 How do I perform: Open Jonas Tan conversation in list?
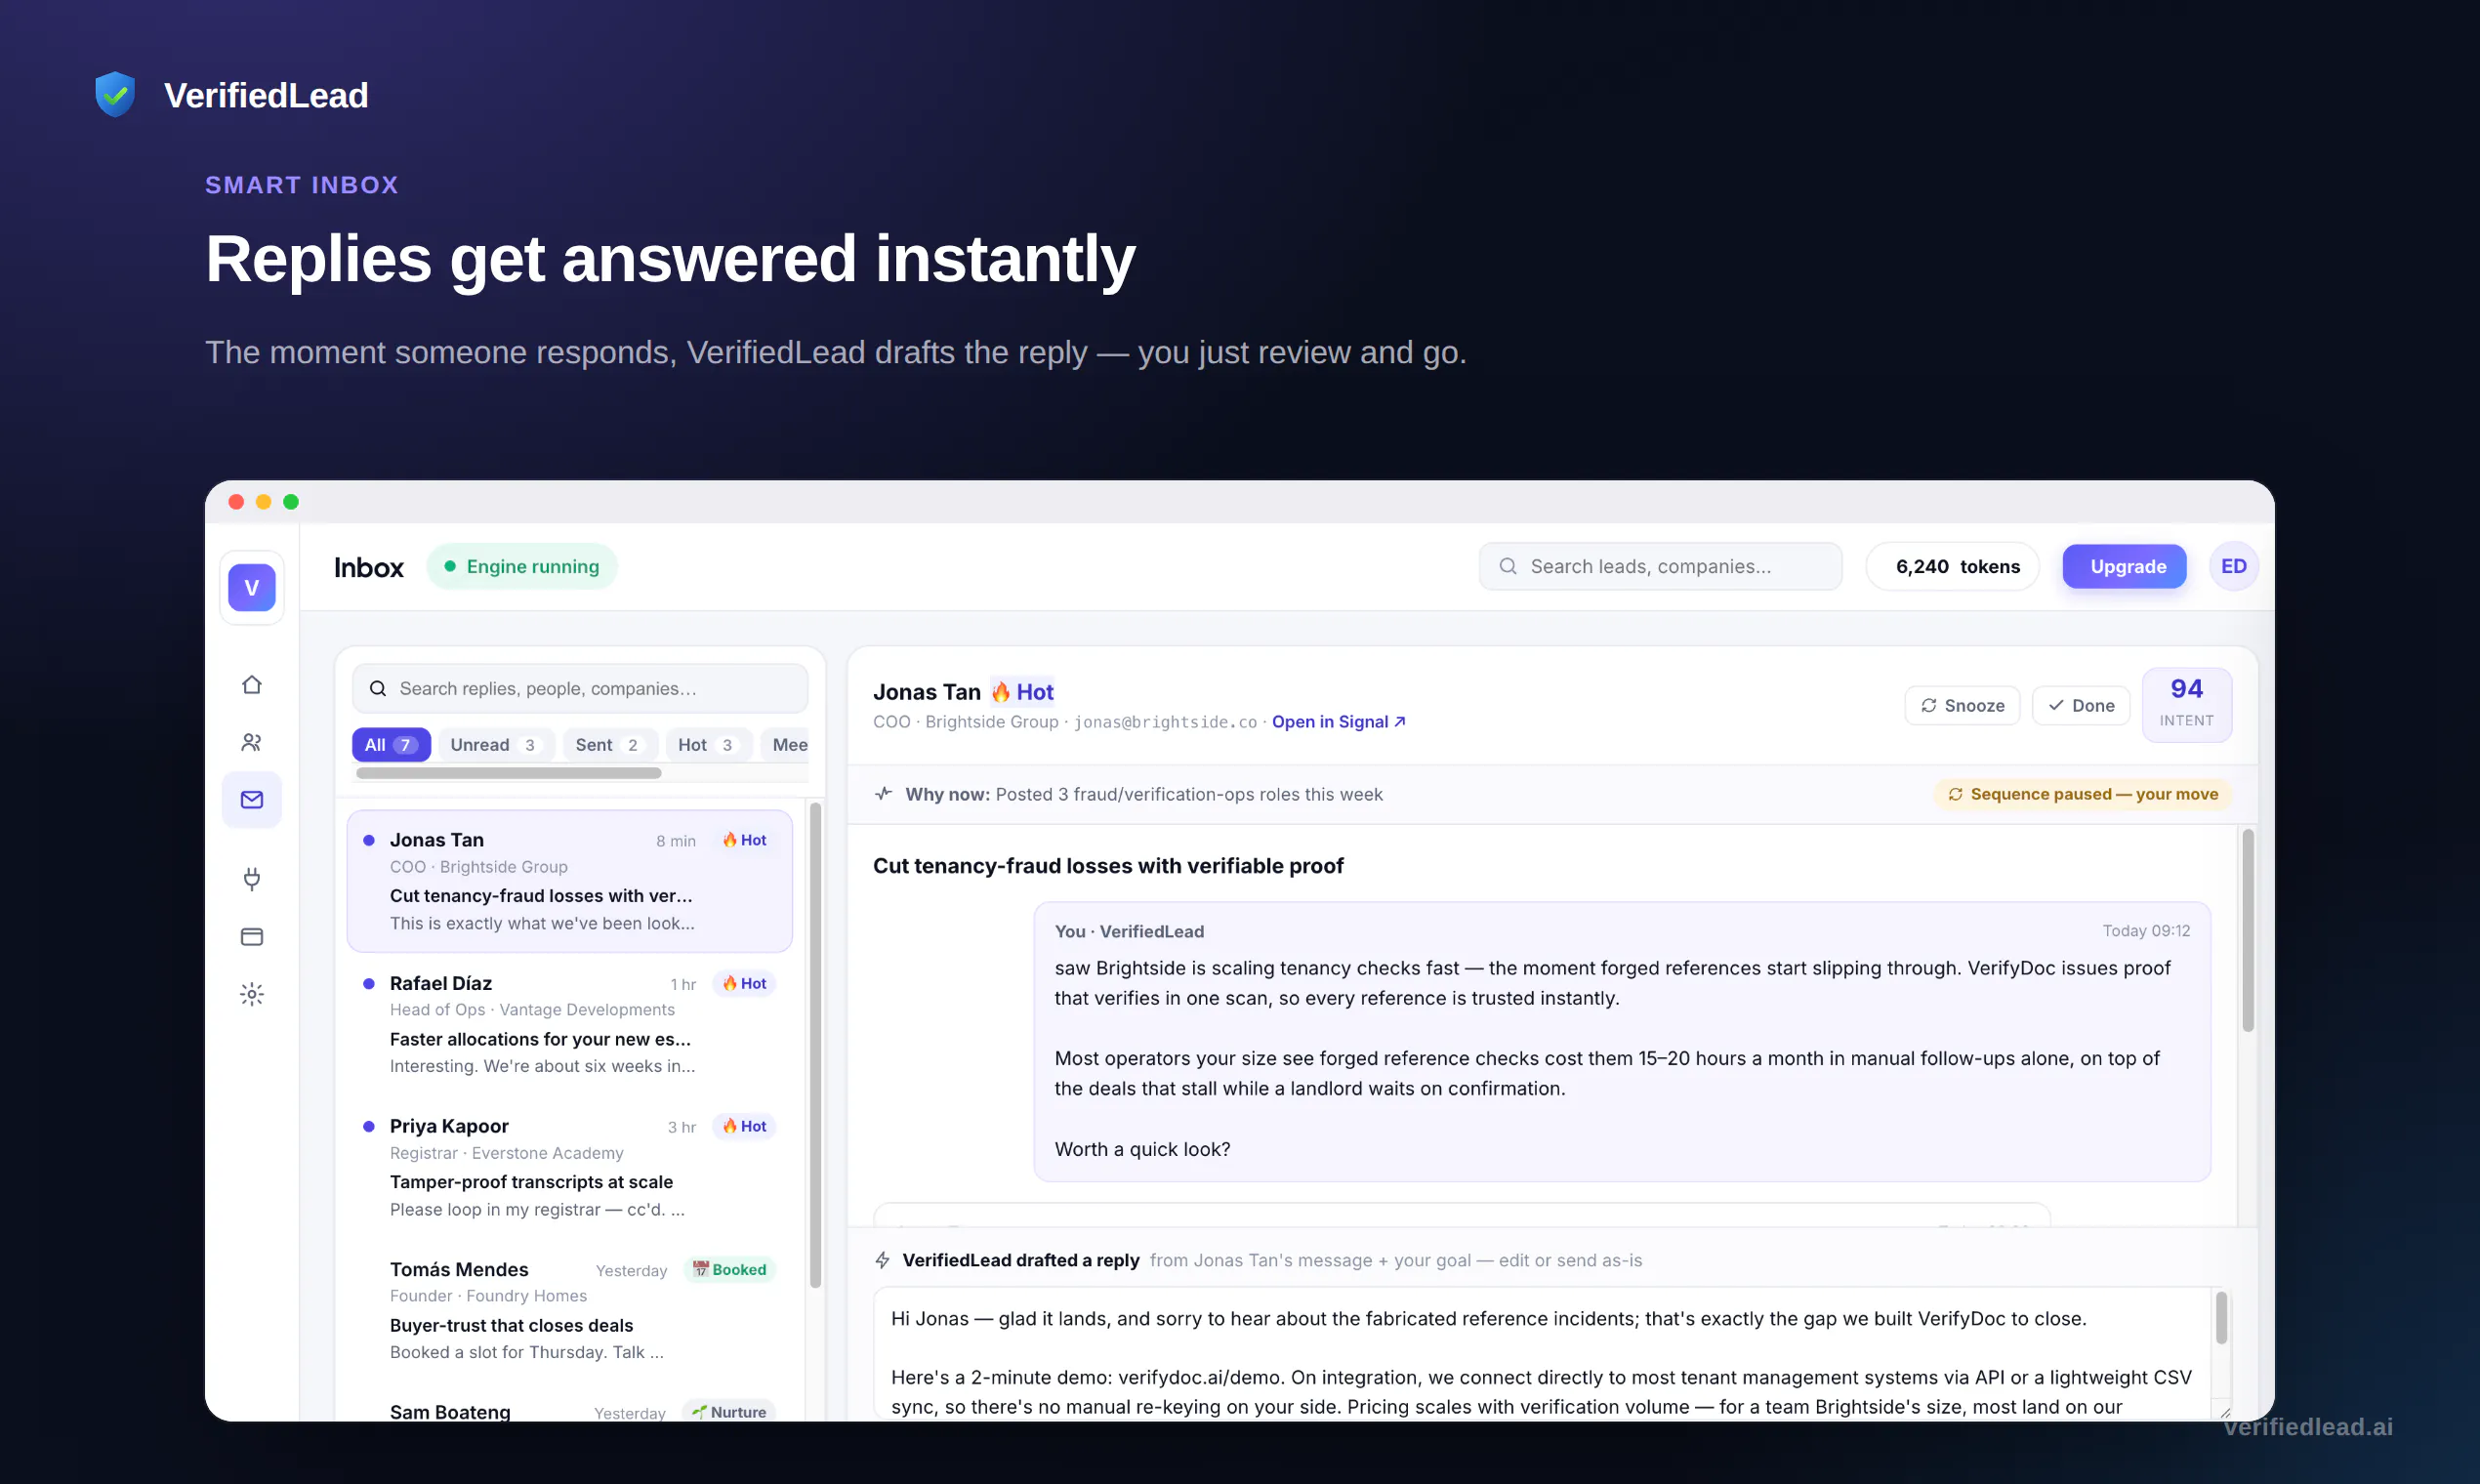pos(569,880)
